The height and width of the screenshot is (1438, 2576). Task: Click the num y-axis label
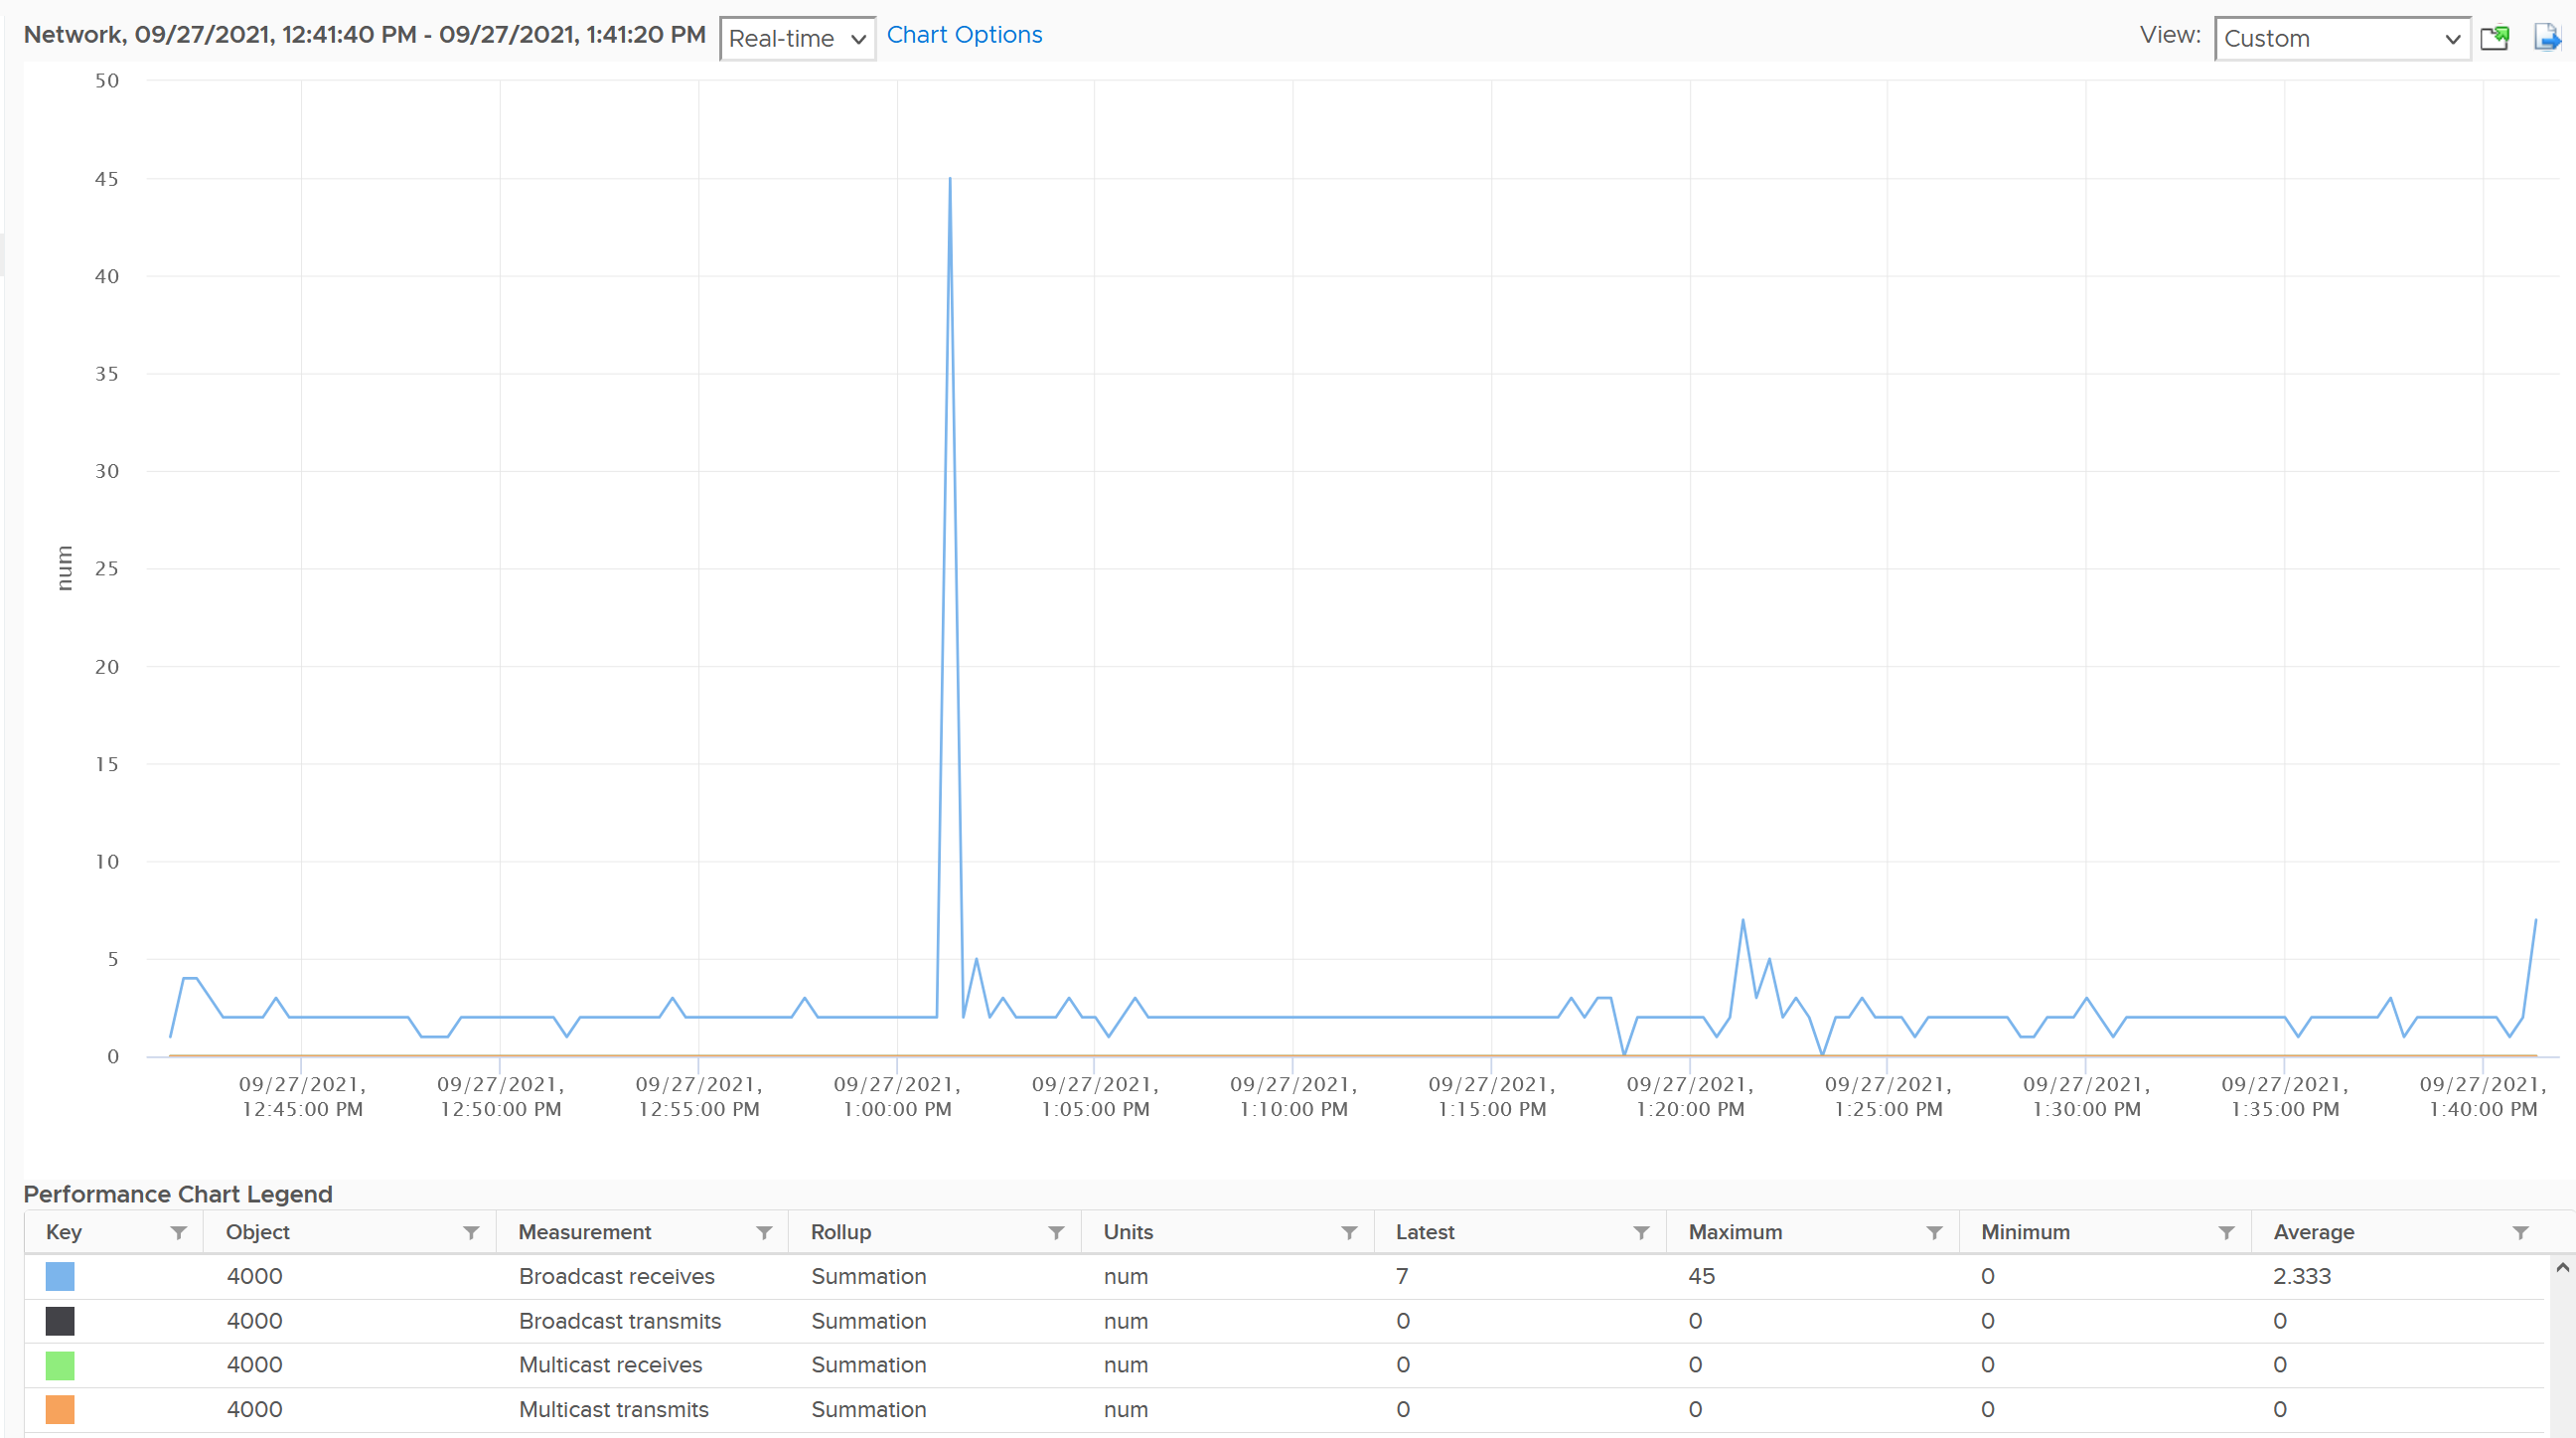(x=65, y=568)
